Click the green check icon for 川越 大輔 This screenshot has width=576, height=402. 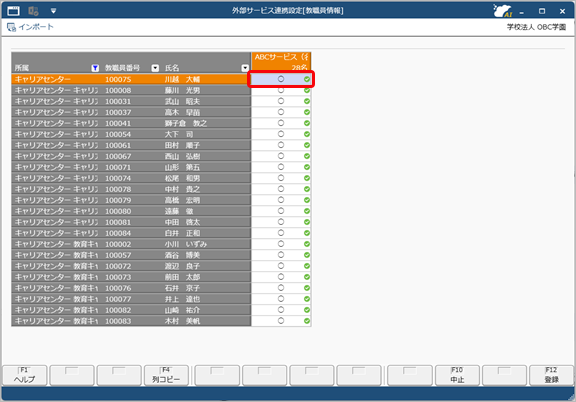[x=307, y=79]
